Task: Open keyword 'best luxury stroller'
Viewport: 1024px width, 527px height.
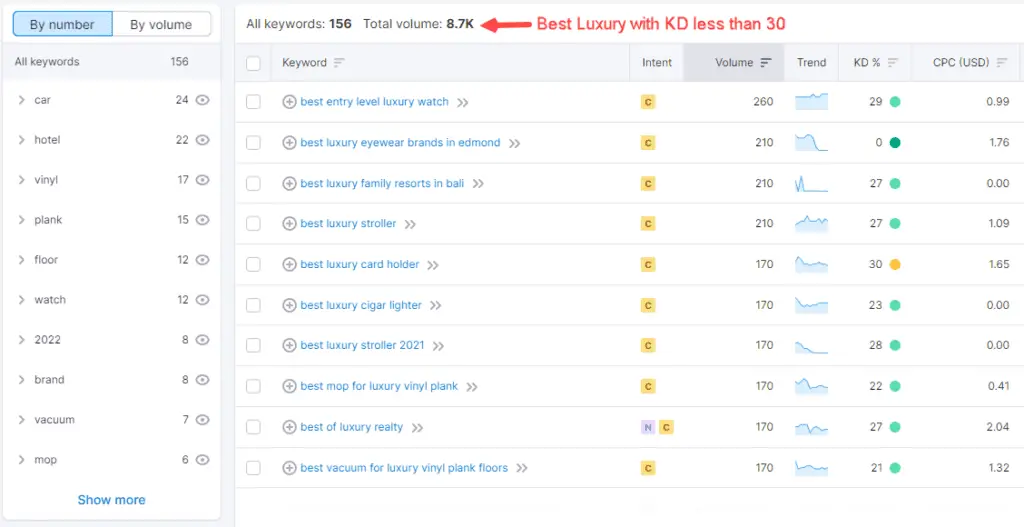Action: coord(348,223)
